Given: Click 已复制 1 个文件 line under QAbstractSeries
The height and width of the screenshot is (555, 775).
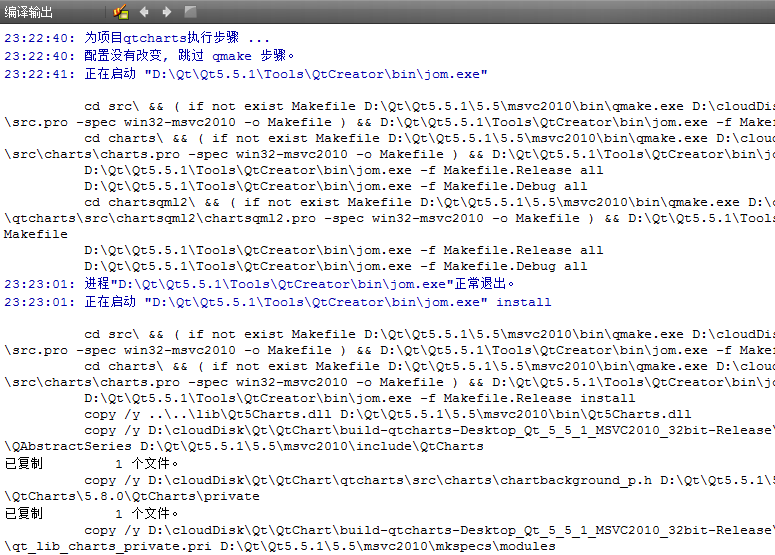Looking at the screenshot, I should point(91,464).
